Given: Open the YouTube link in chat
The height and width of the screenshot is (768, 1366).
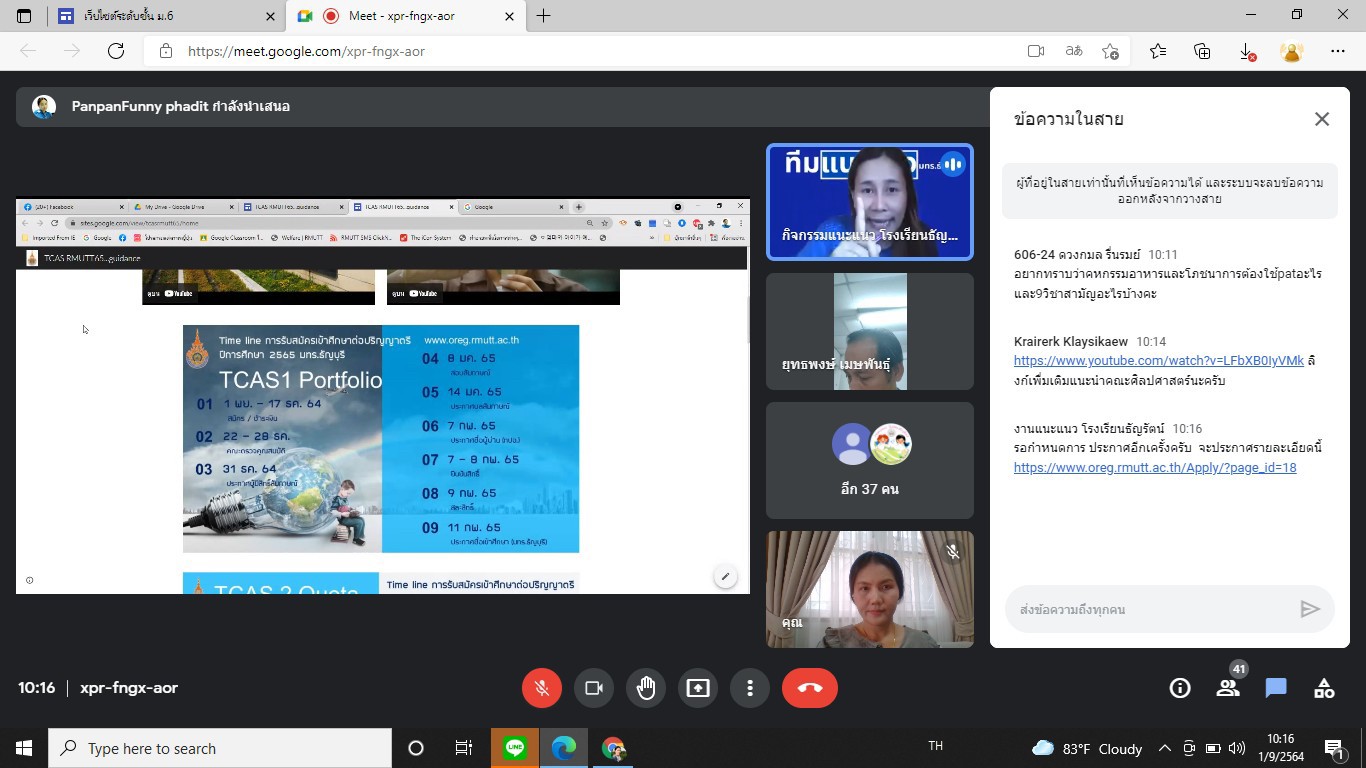Looking at the screenshot, I should (x=1159, y=361).
